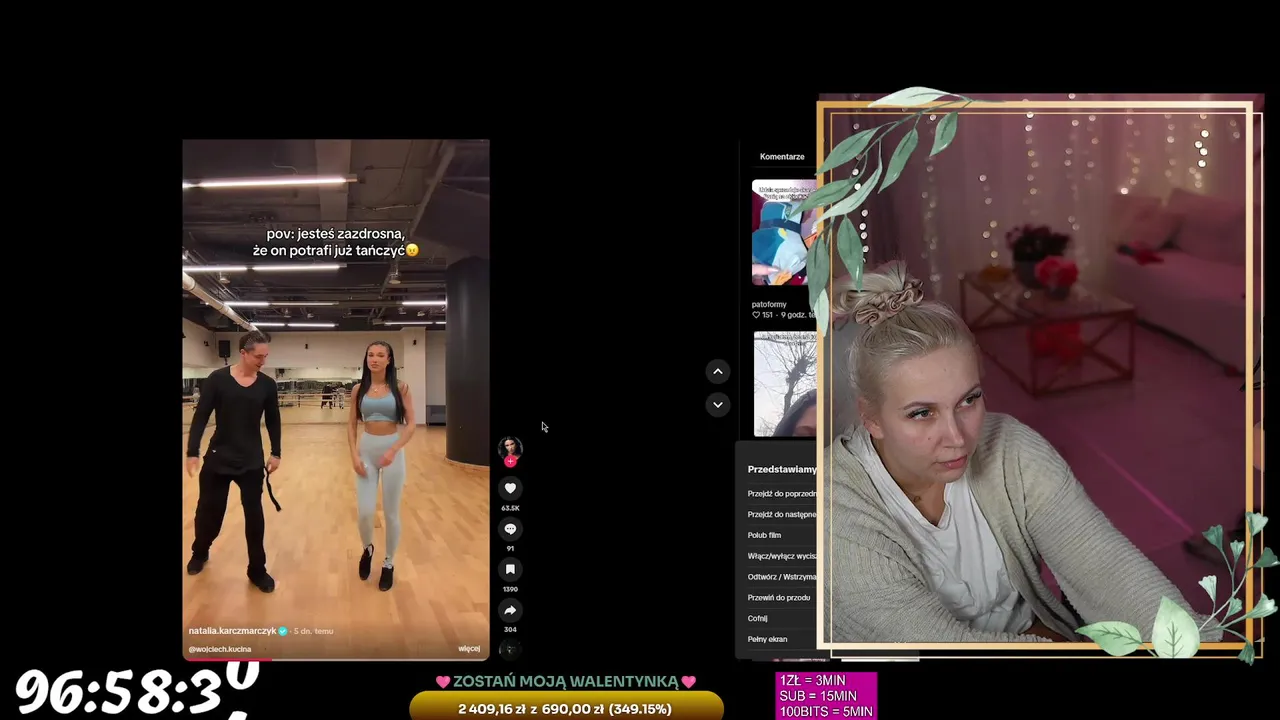Click the '100BITS = 5MIN' rate text
Image resolution: width=1280 pixels, height=720 pixels.
coord(826,712)
